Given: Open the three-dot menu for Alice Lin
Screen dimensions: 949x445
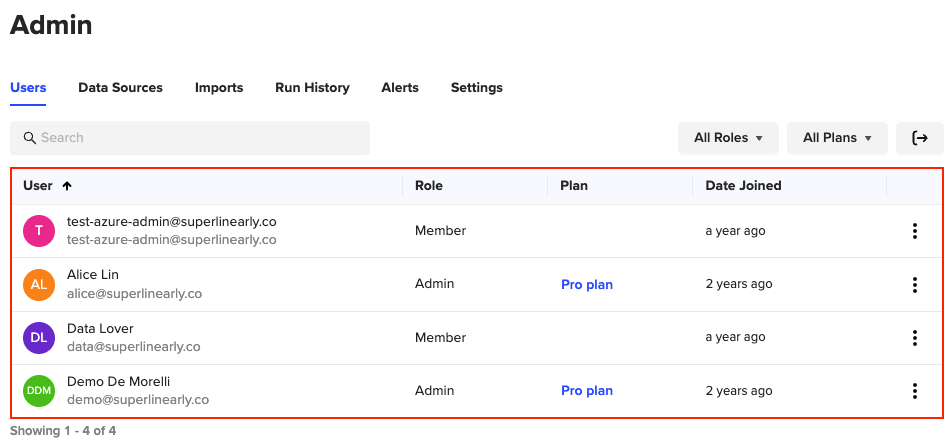Looking at the screenshot, I should (x=914, y=284).
